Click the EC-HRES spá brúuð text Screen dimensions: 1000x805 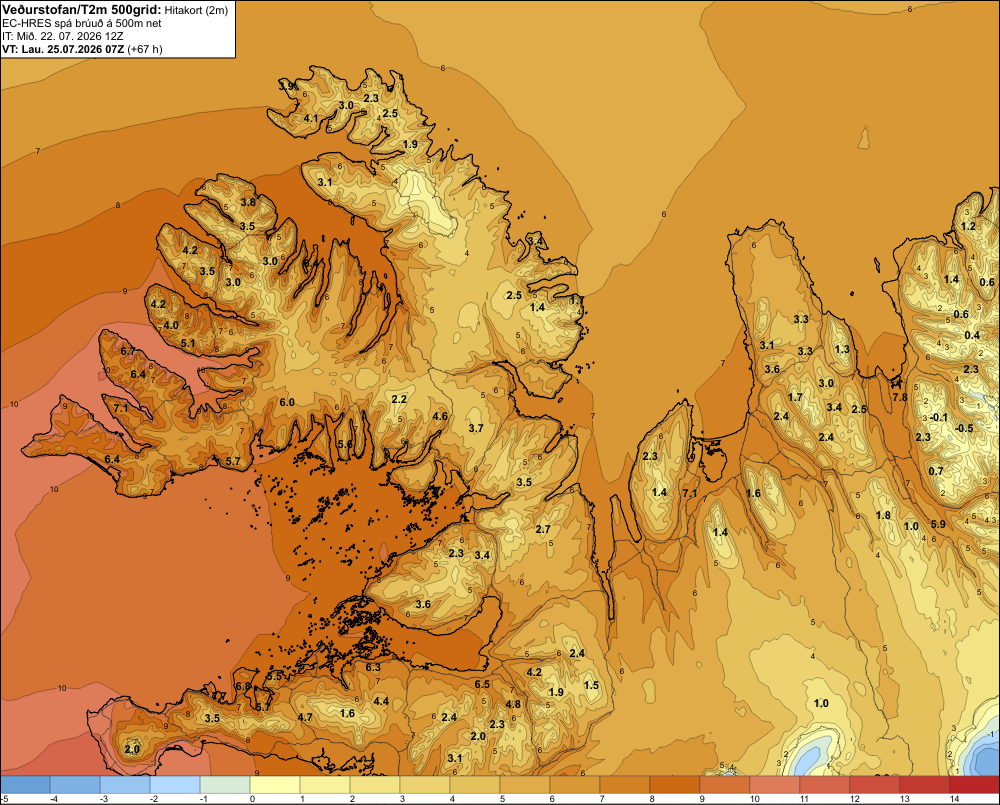coord(55,24)
